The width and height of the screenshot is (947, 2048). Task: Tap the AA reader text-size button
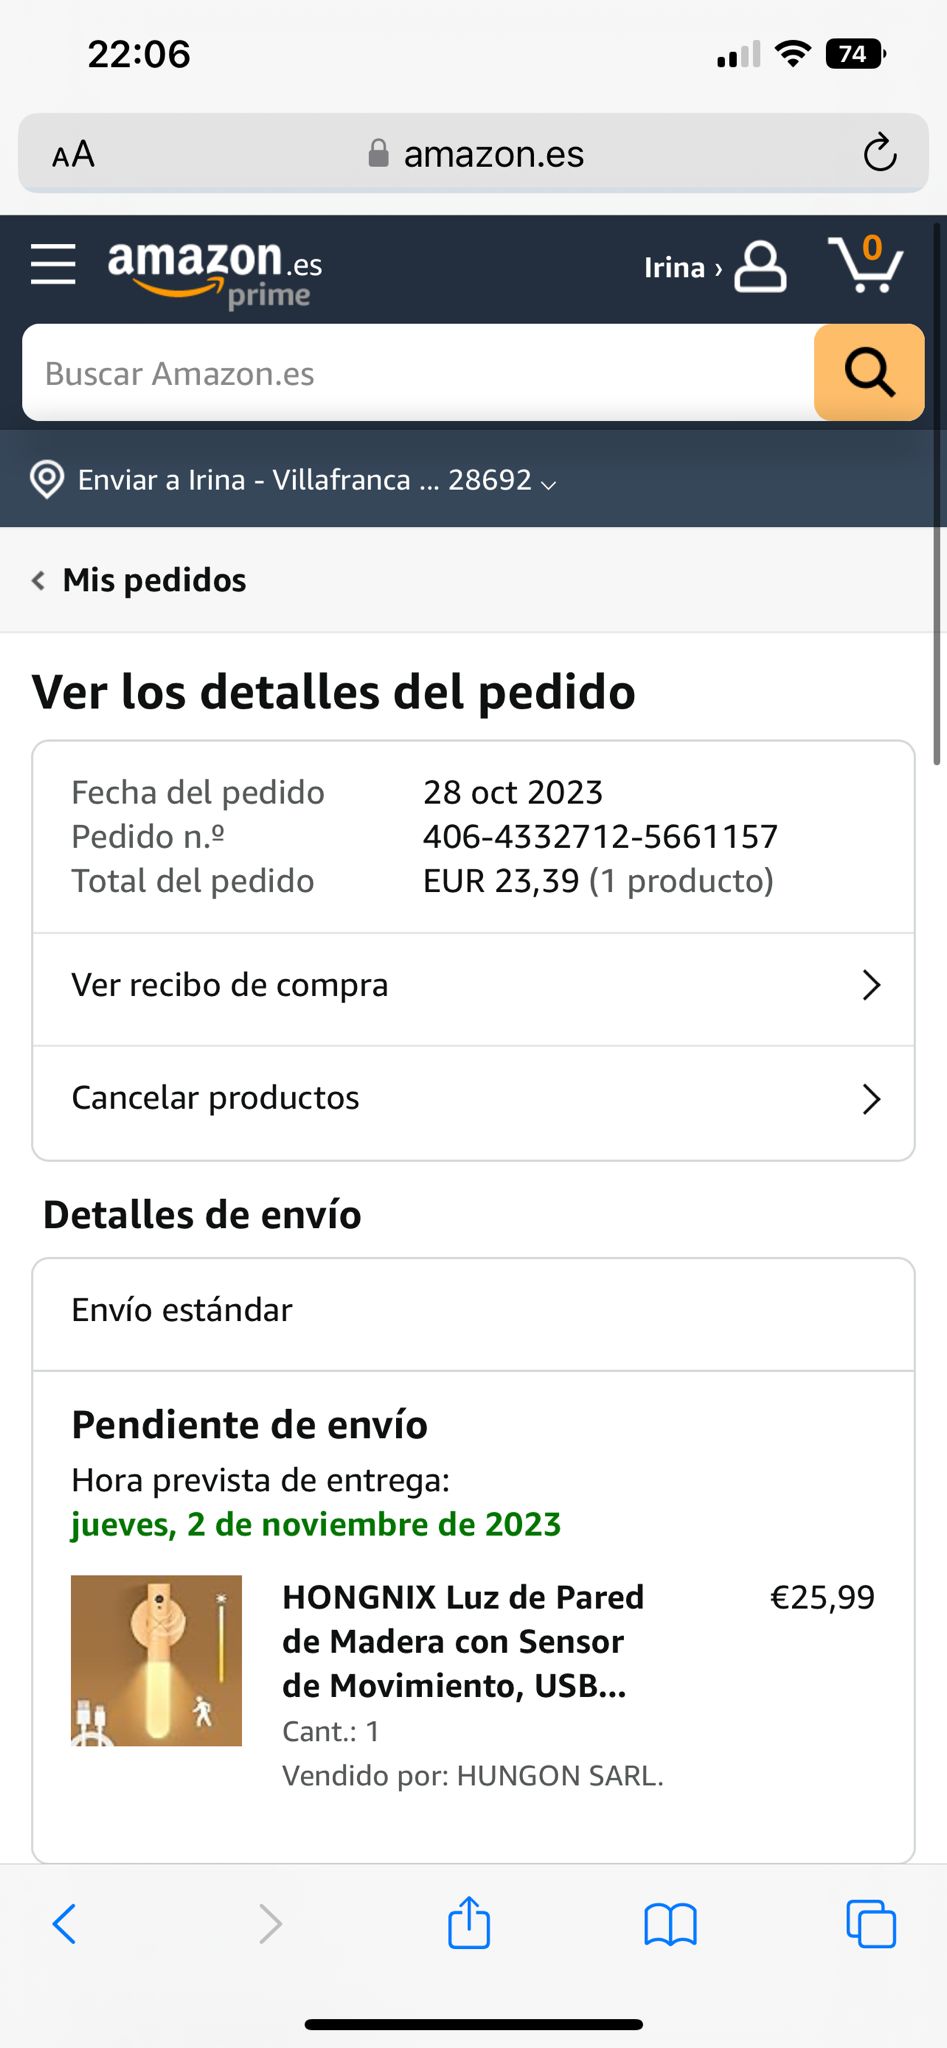click(73, 154)
